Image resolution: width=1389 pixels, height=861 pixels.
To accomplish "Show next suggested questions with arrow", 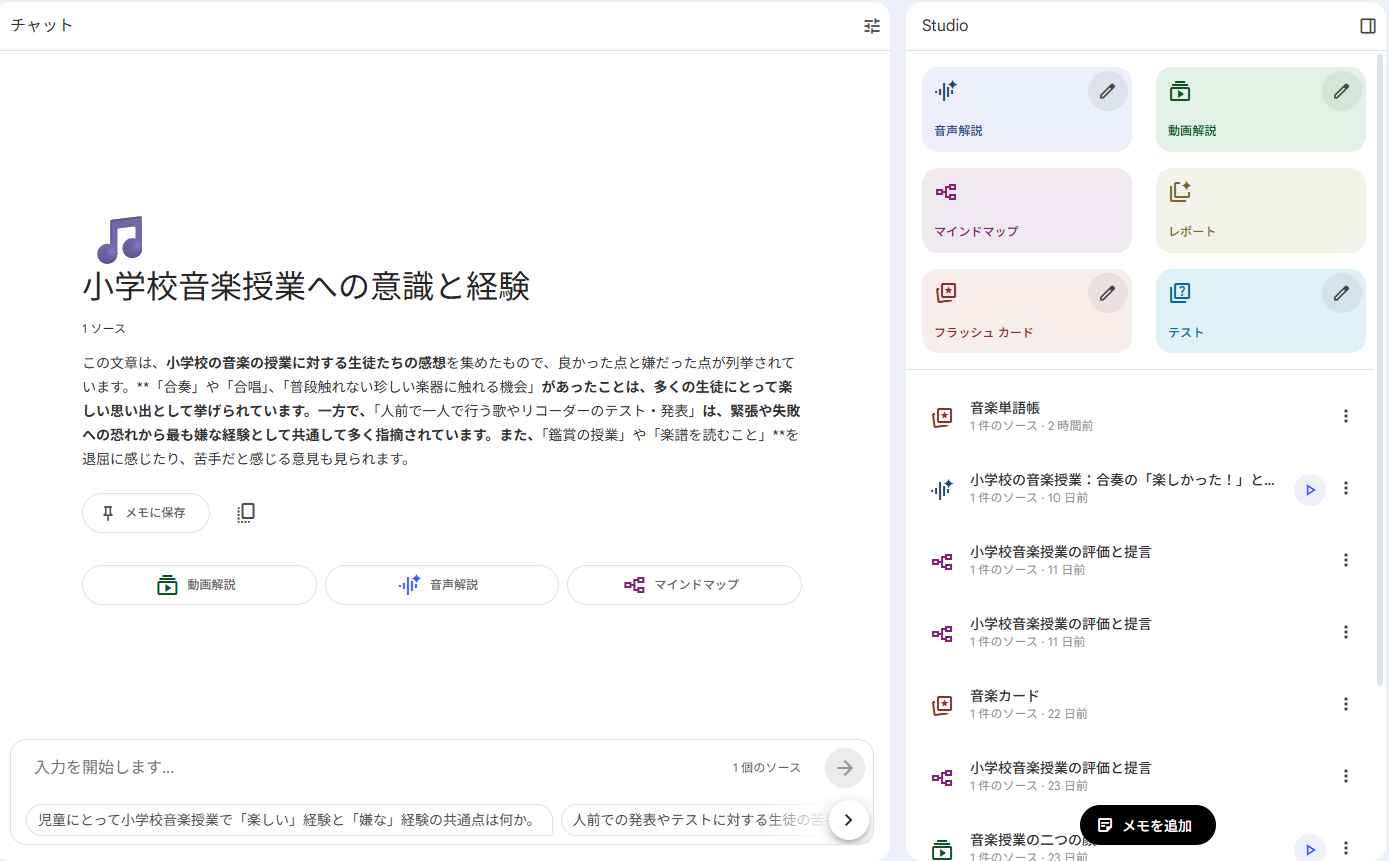I will coord(848,820).
